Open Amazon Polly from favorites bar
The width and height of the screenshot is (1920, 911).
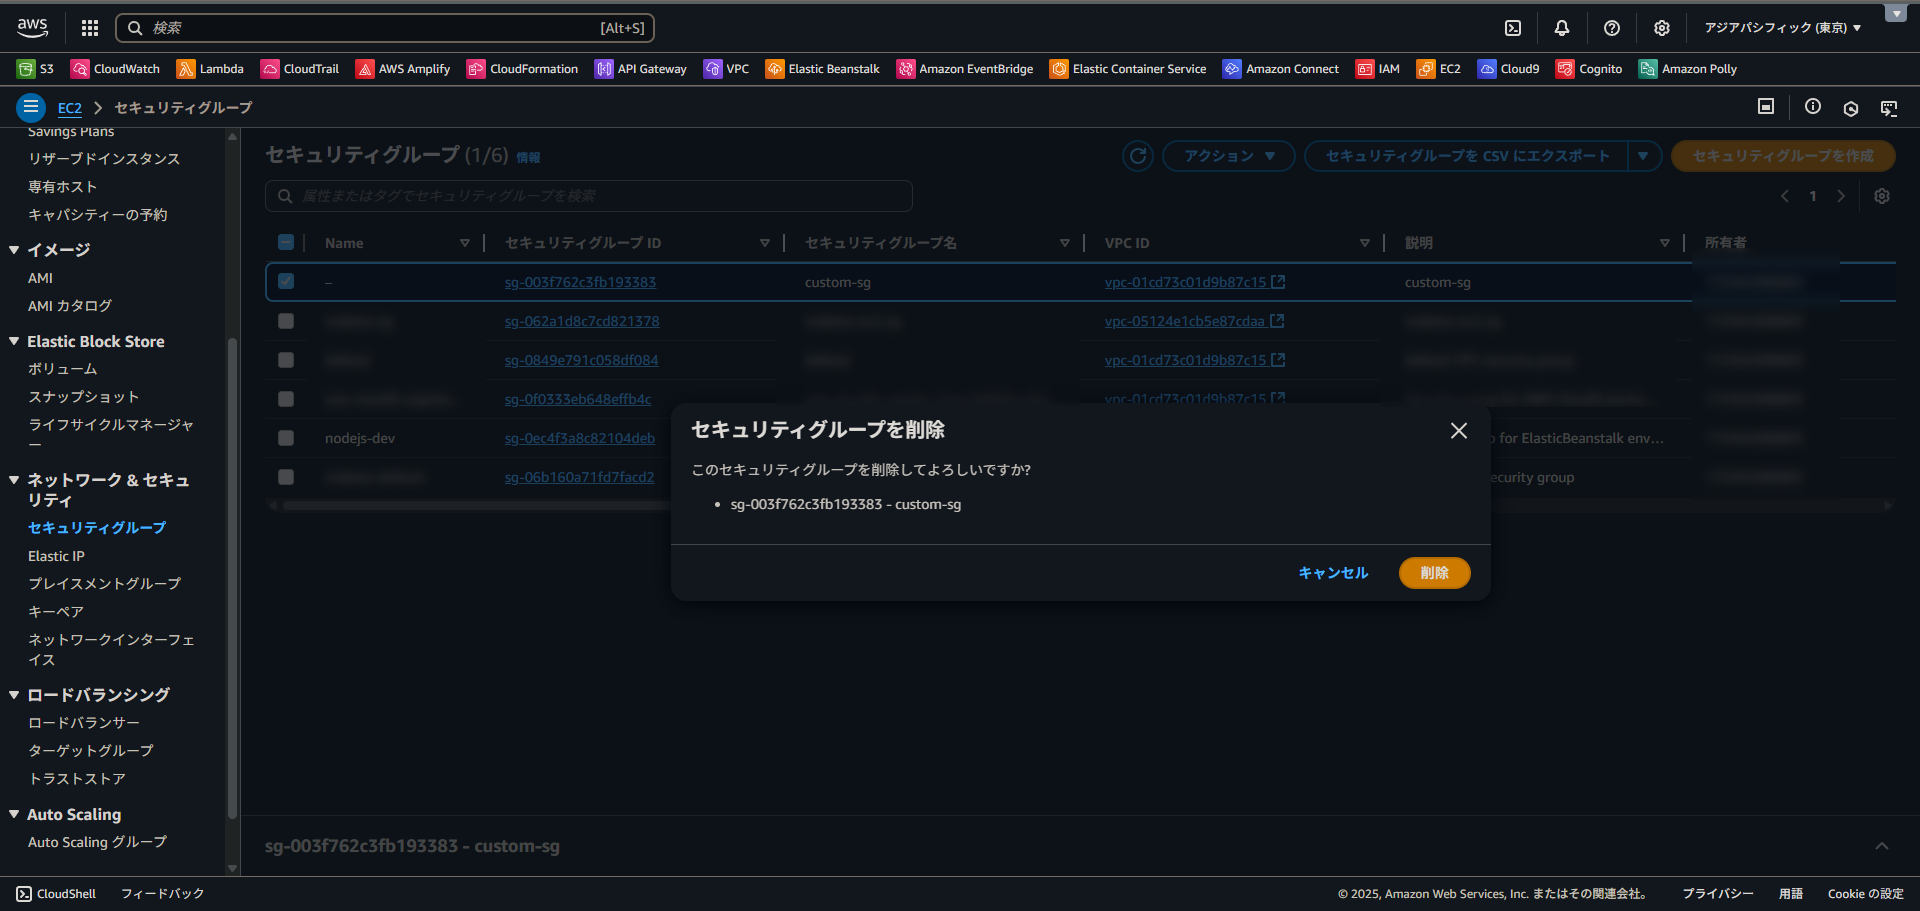(x=1687, y=69)
